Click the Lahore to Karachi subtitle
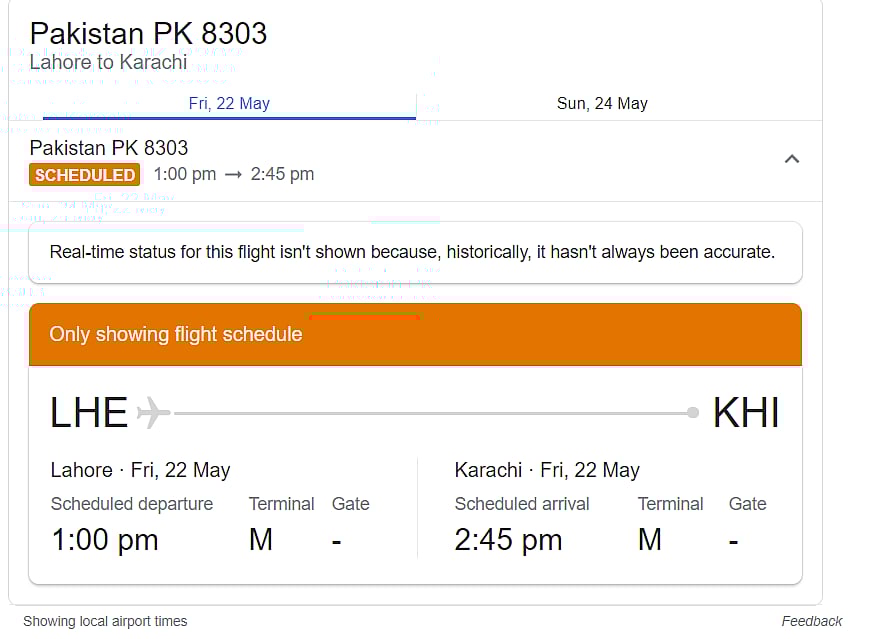This screenshot has width=869, height=639. 108,62
